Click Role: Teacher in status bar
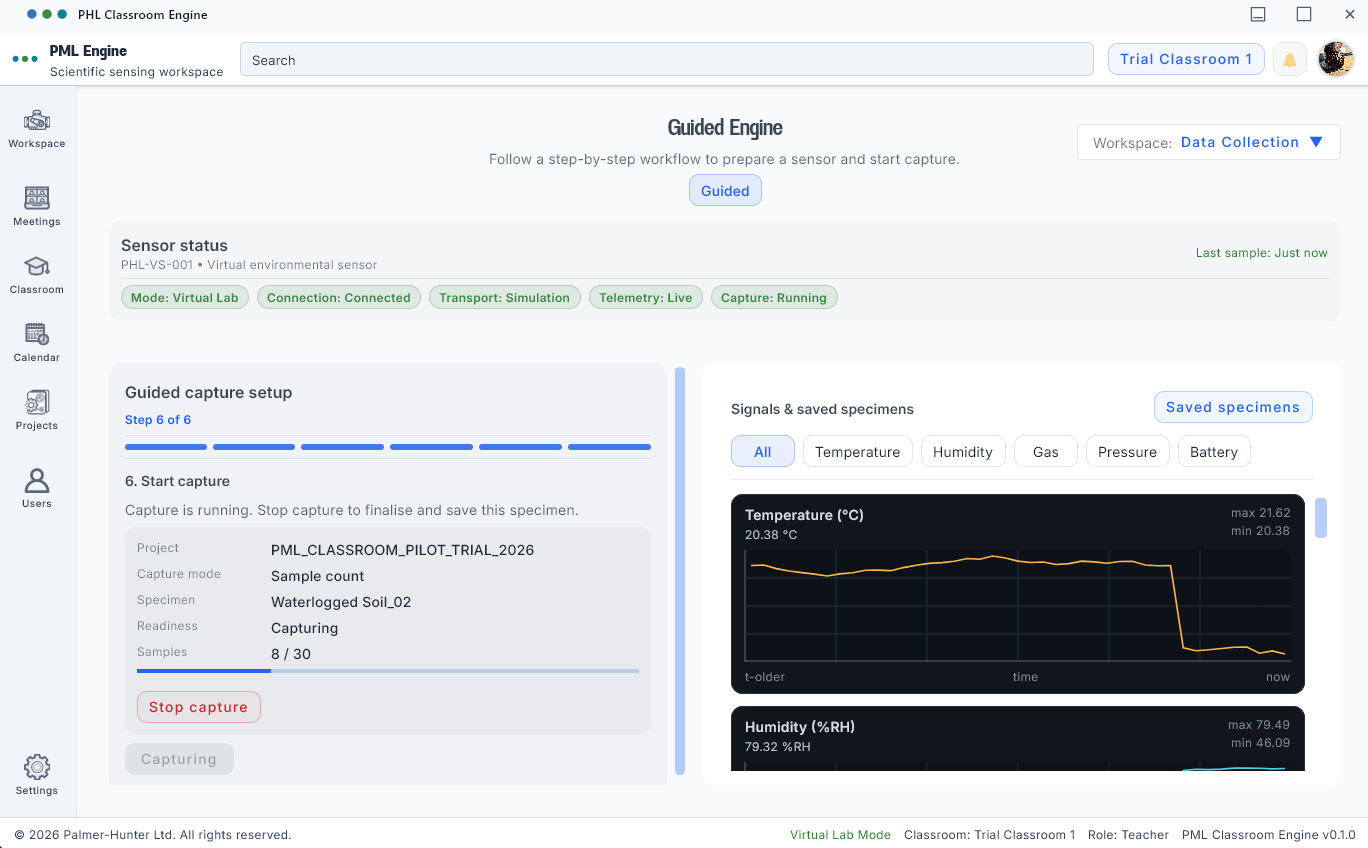Image resolution: width=1368 pixels, height=848 pixels. click(x=1129, y=835)
